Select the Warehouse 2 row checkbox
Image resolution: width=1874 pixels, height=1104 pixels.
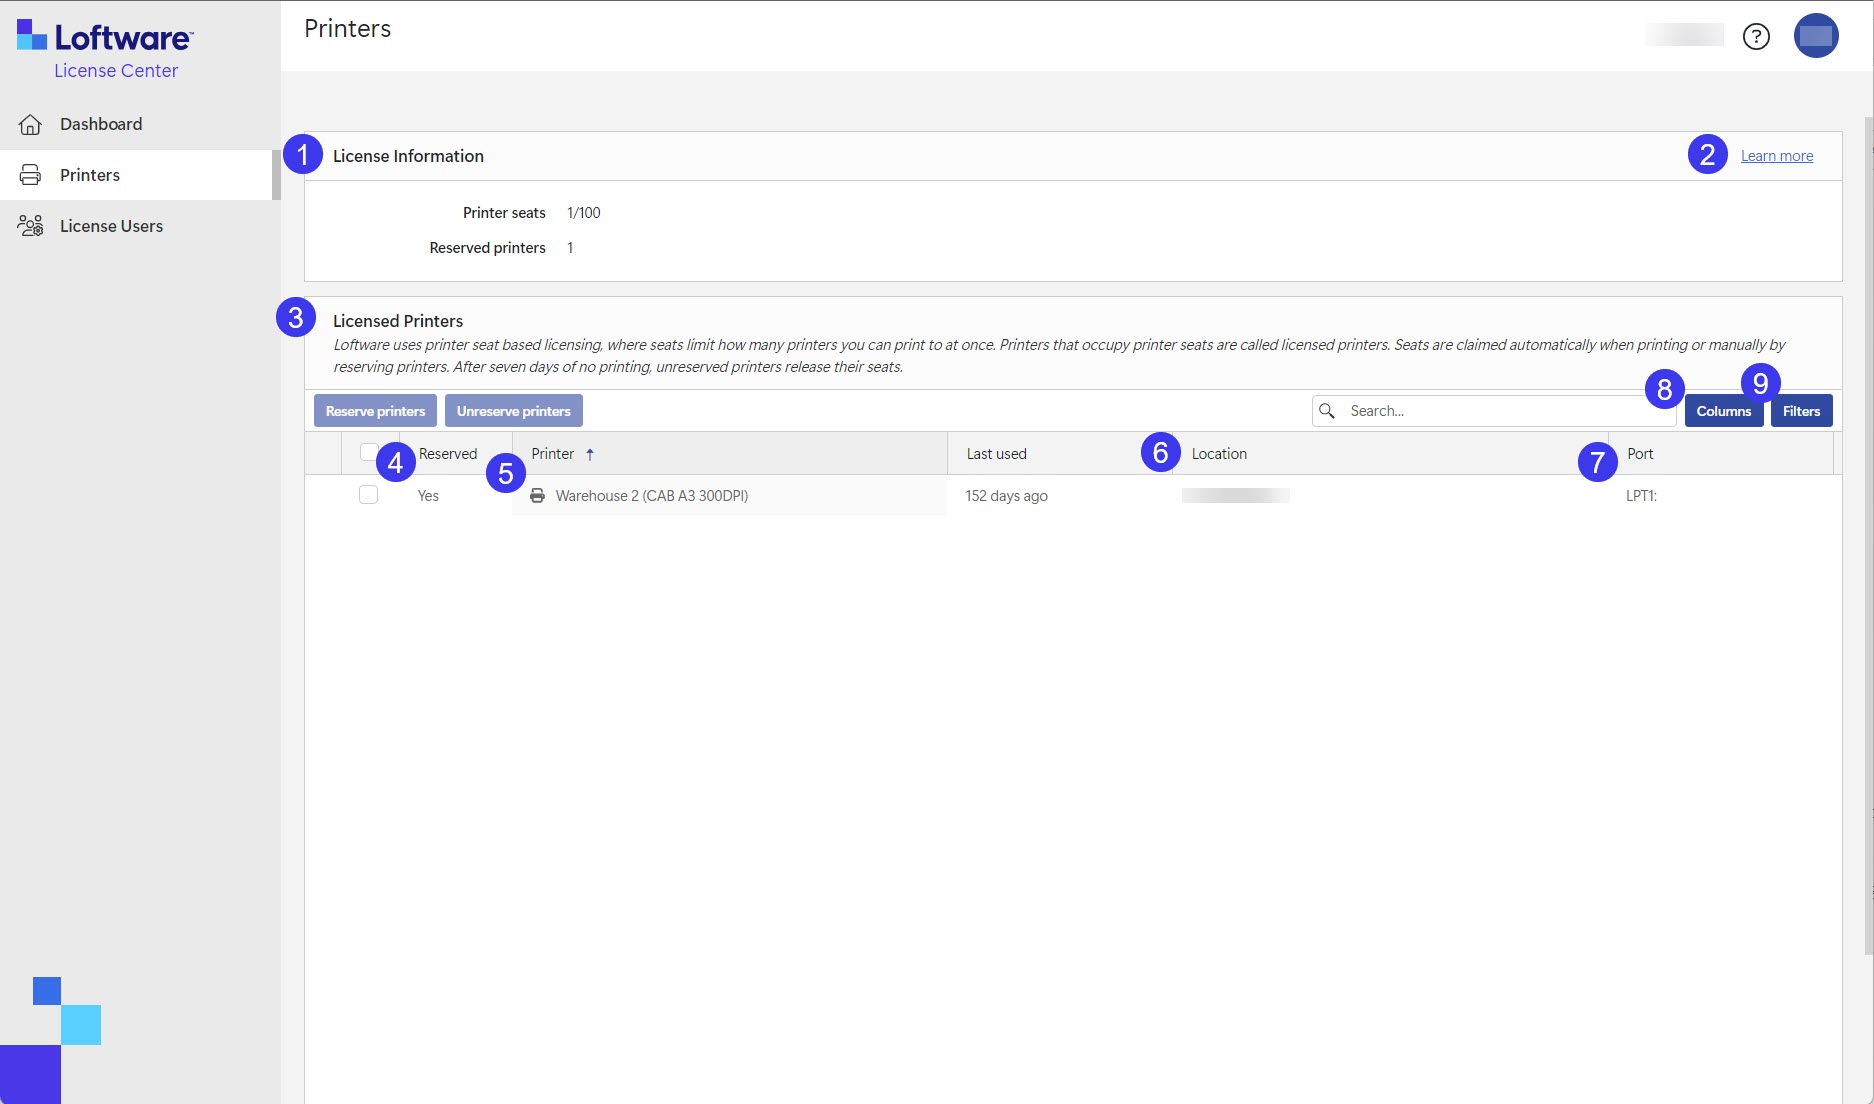pyautogui.click(x=368, y=495)
